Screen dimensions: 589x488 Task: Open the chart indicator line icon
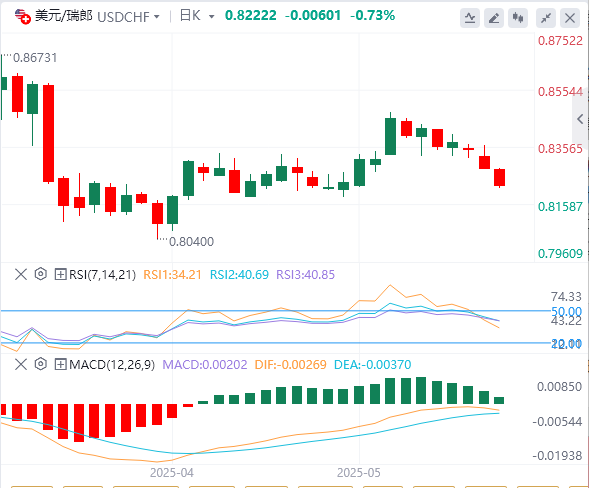[x=470, y=18]
